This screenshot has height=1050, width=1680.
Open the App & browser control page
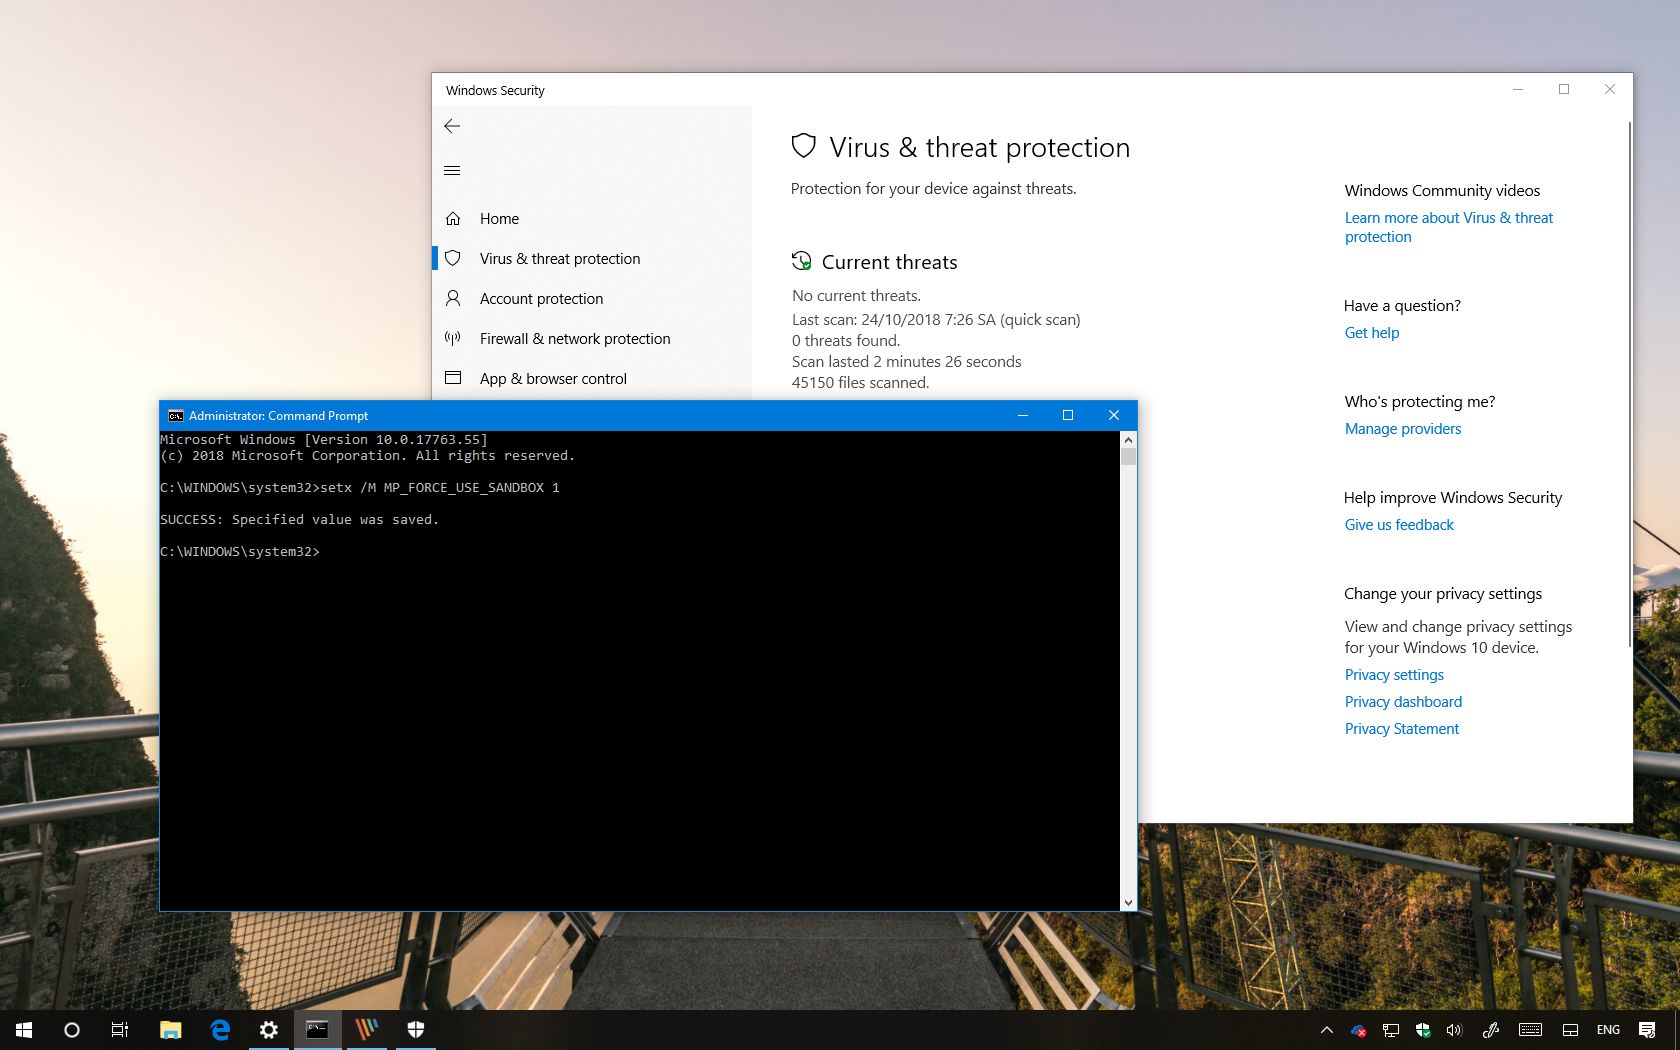pyautogui.click(x=553, y=378)
